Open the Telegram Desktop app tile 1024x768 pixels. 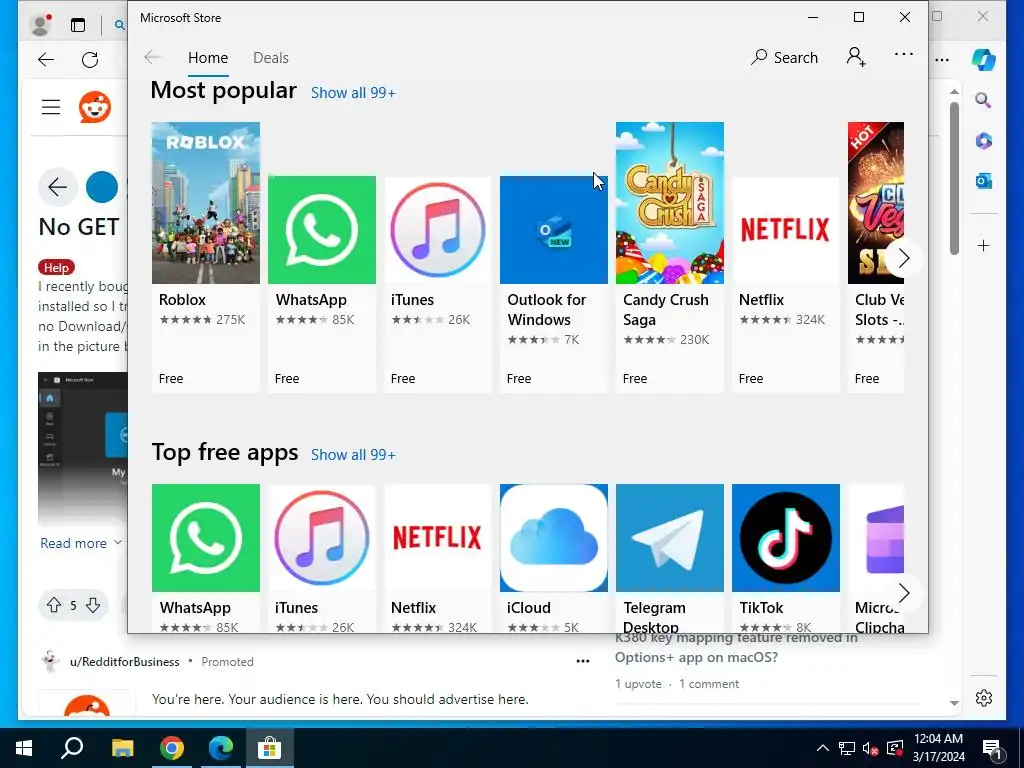tap(669, 558)
